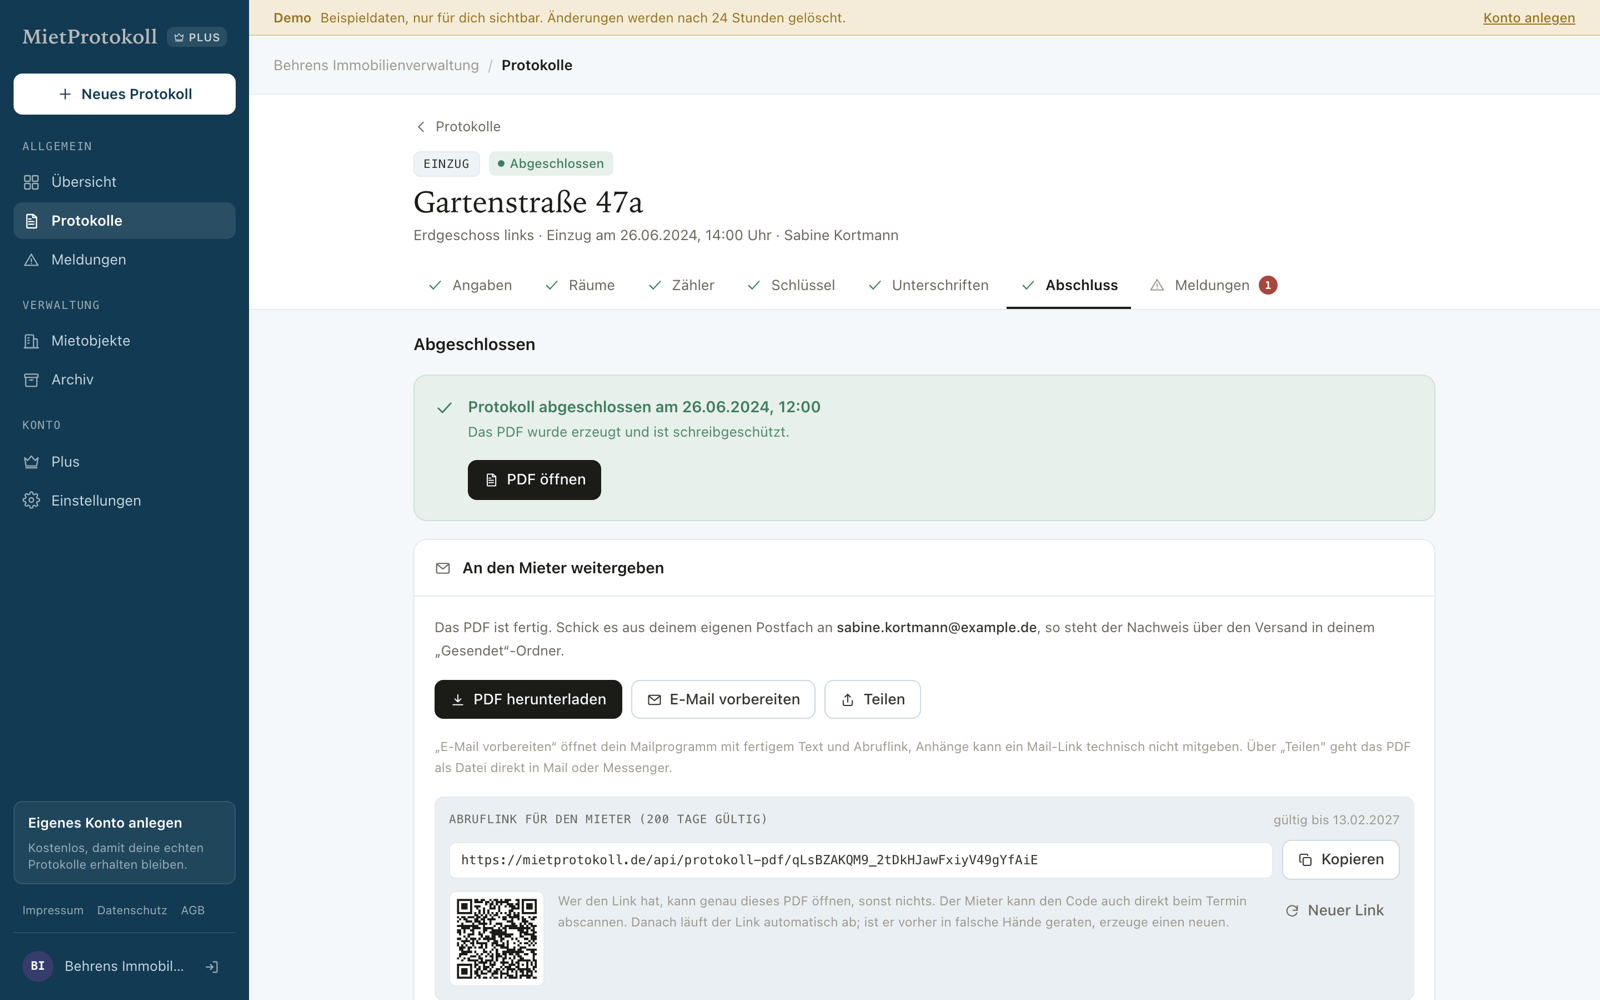
Task: Click the Mietobjekte building icon
Action: click(32, 341)
